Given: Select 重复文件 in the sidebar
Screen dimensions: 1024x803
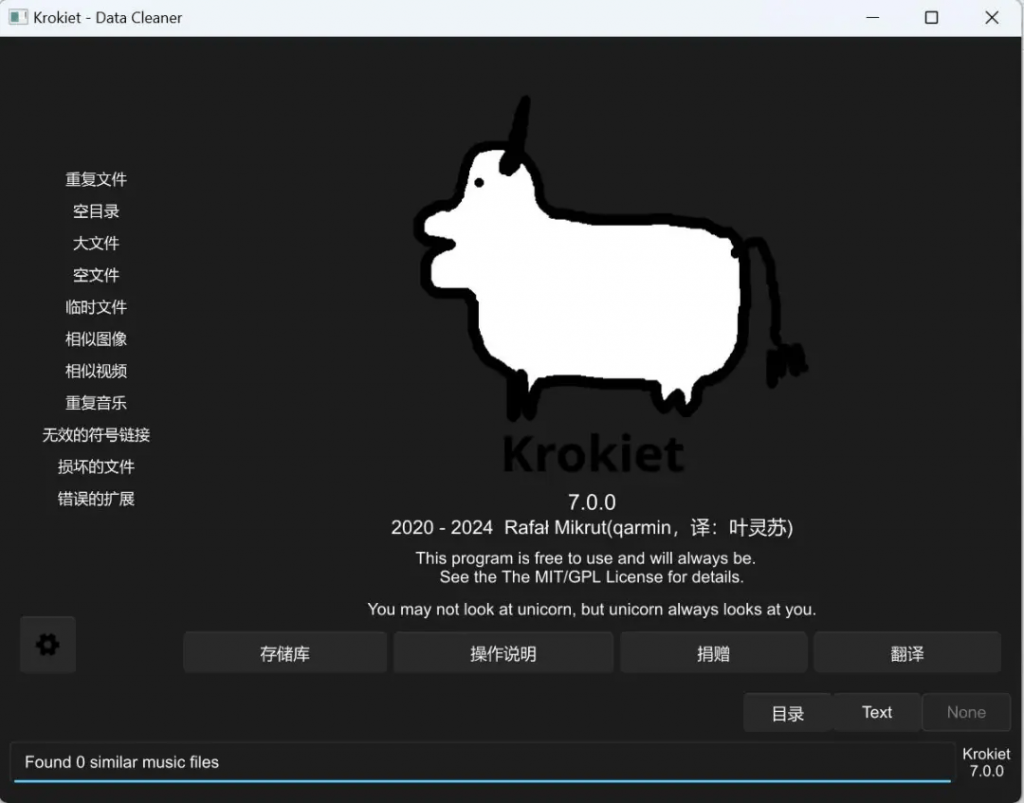Looking at the screenshot, I should pyautogui.click(x=96, y=180).
